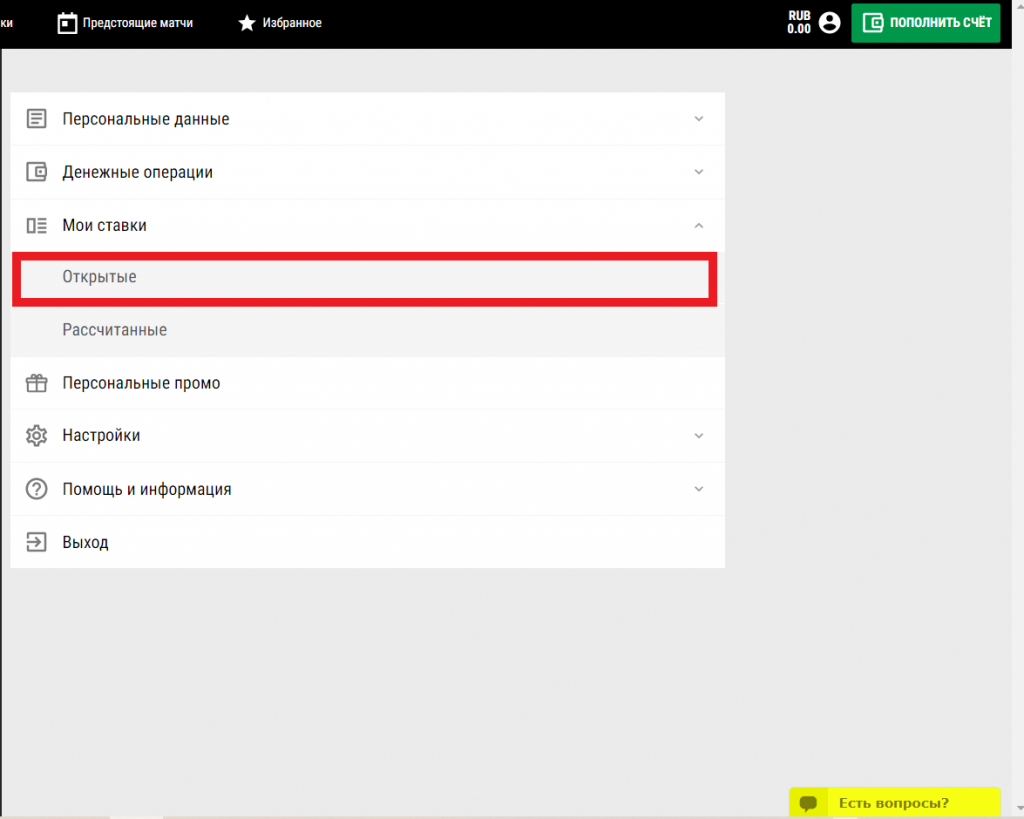
Task: Click the ПОПОЛНИТЬ СЧЁТ deposit button
Action: coord(925,23)
